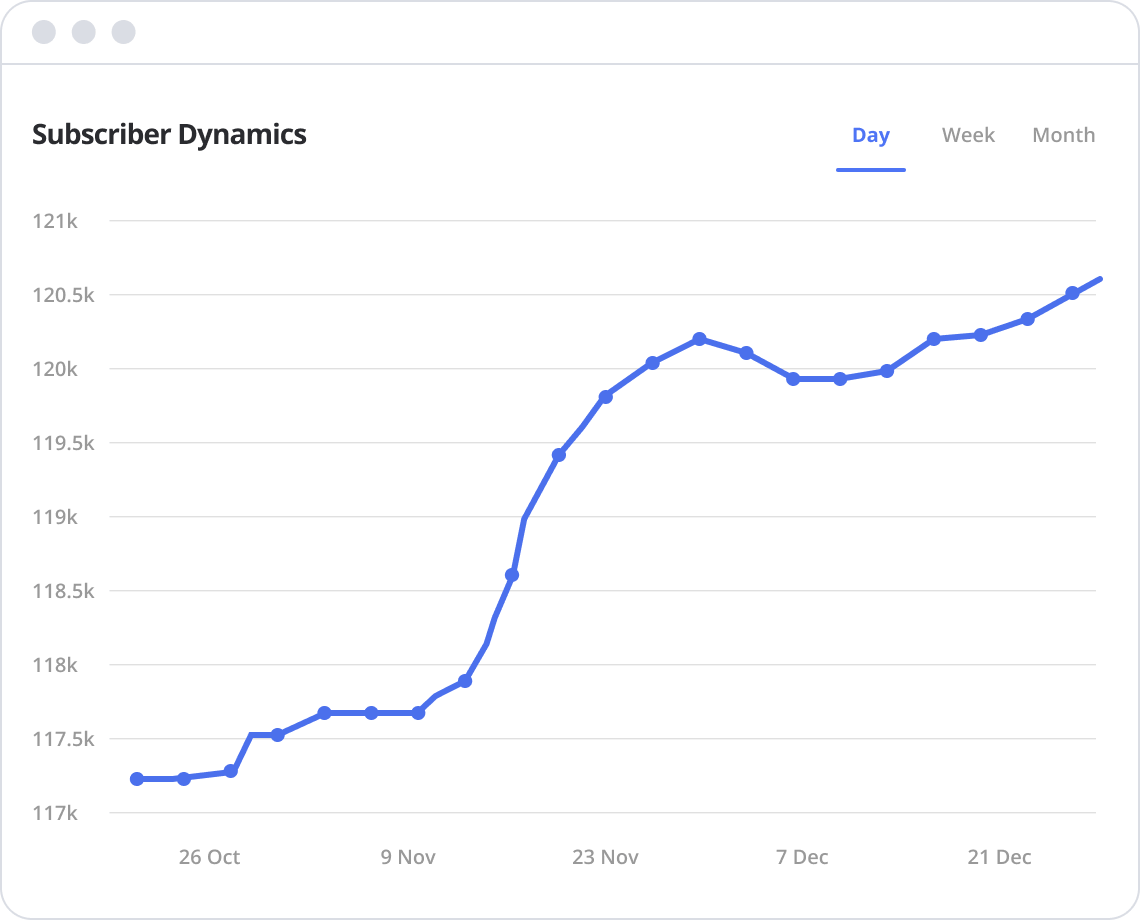Image resolution: width=1140 pixels, height=920 pixels.
Task: Open the Month view tab
Action: point(1063,135)
